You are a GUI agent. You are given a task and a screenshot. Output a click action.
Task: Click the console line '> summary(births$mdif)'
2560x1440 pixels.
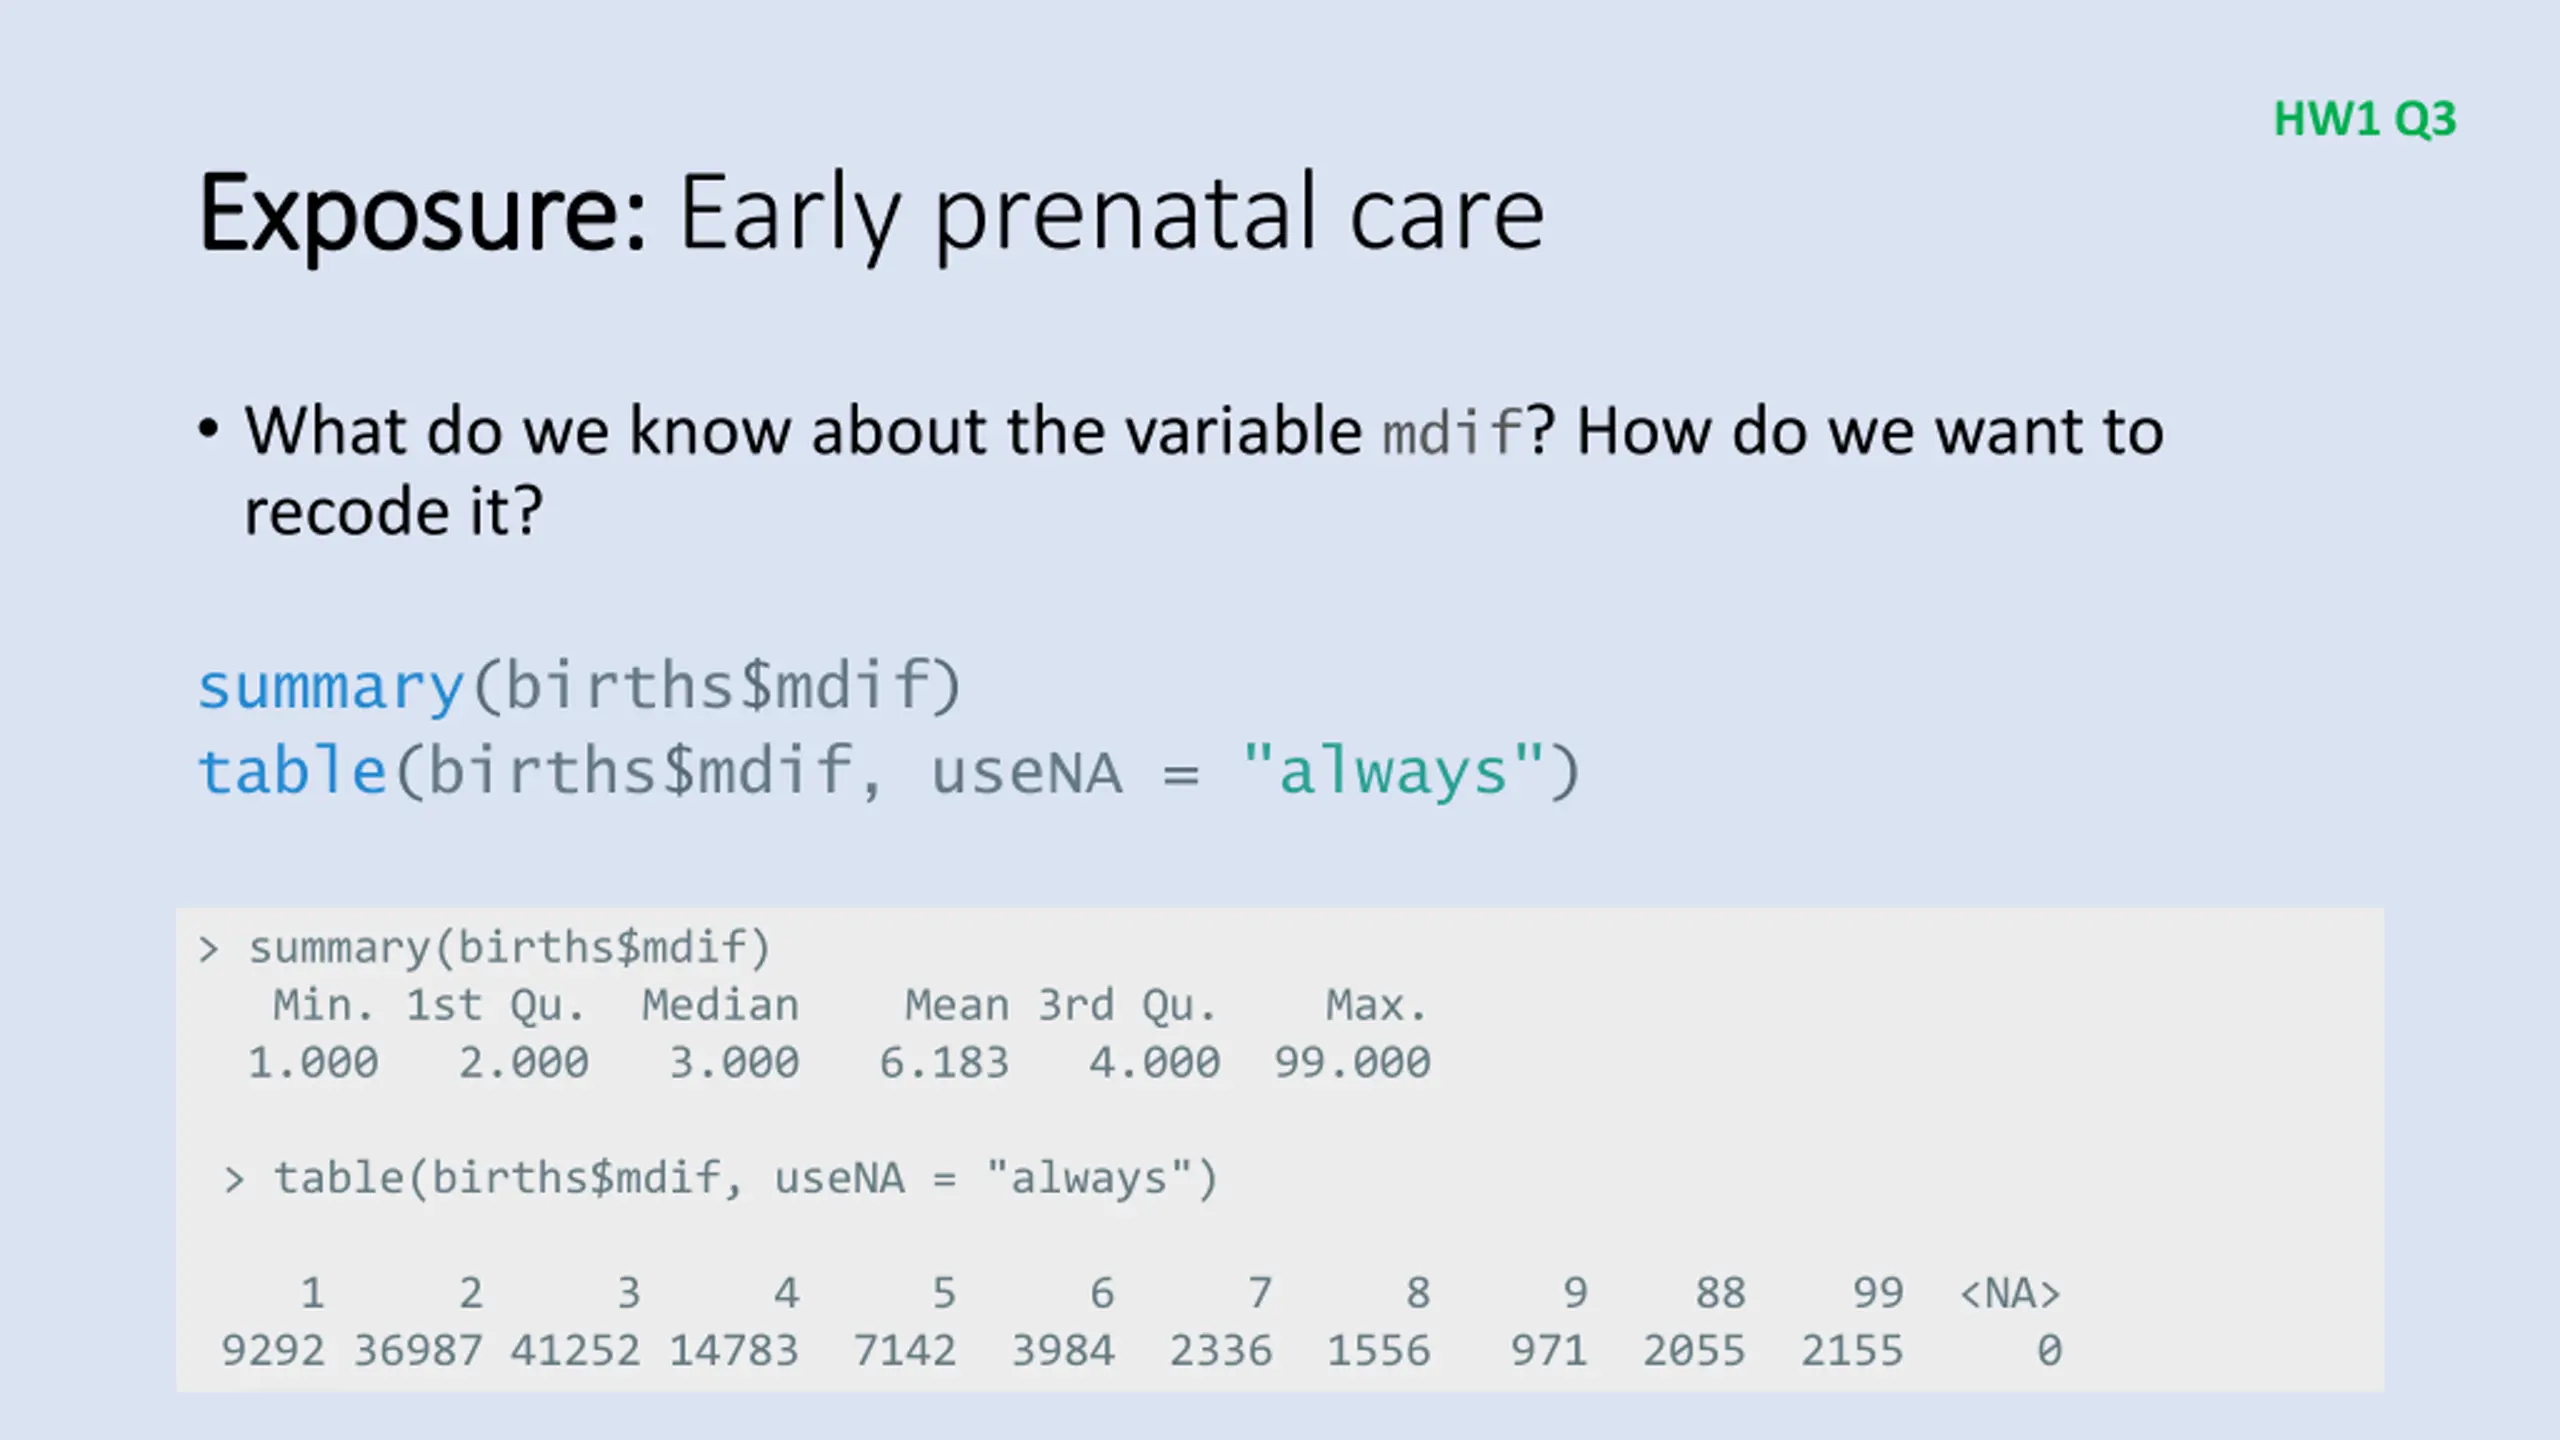point(486,947)
